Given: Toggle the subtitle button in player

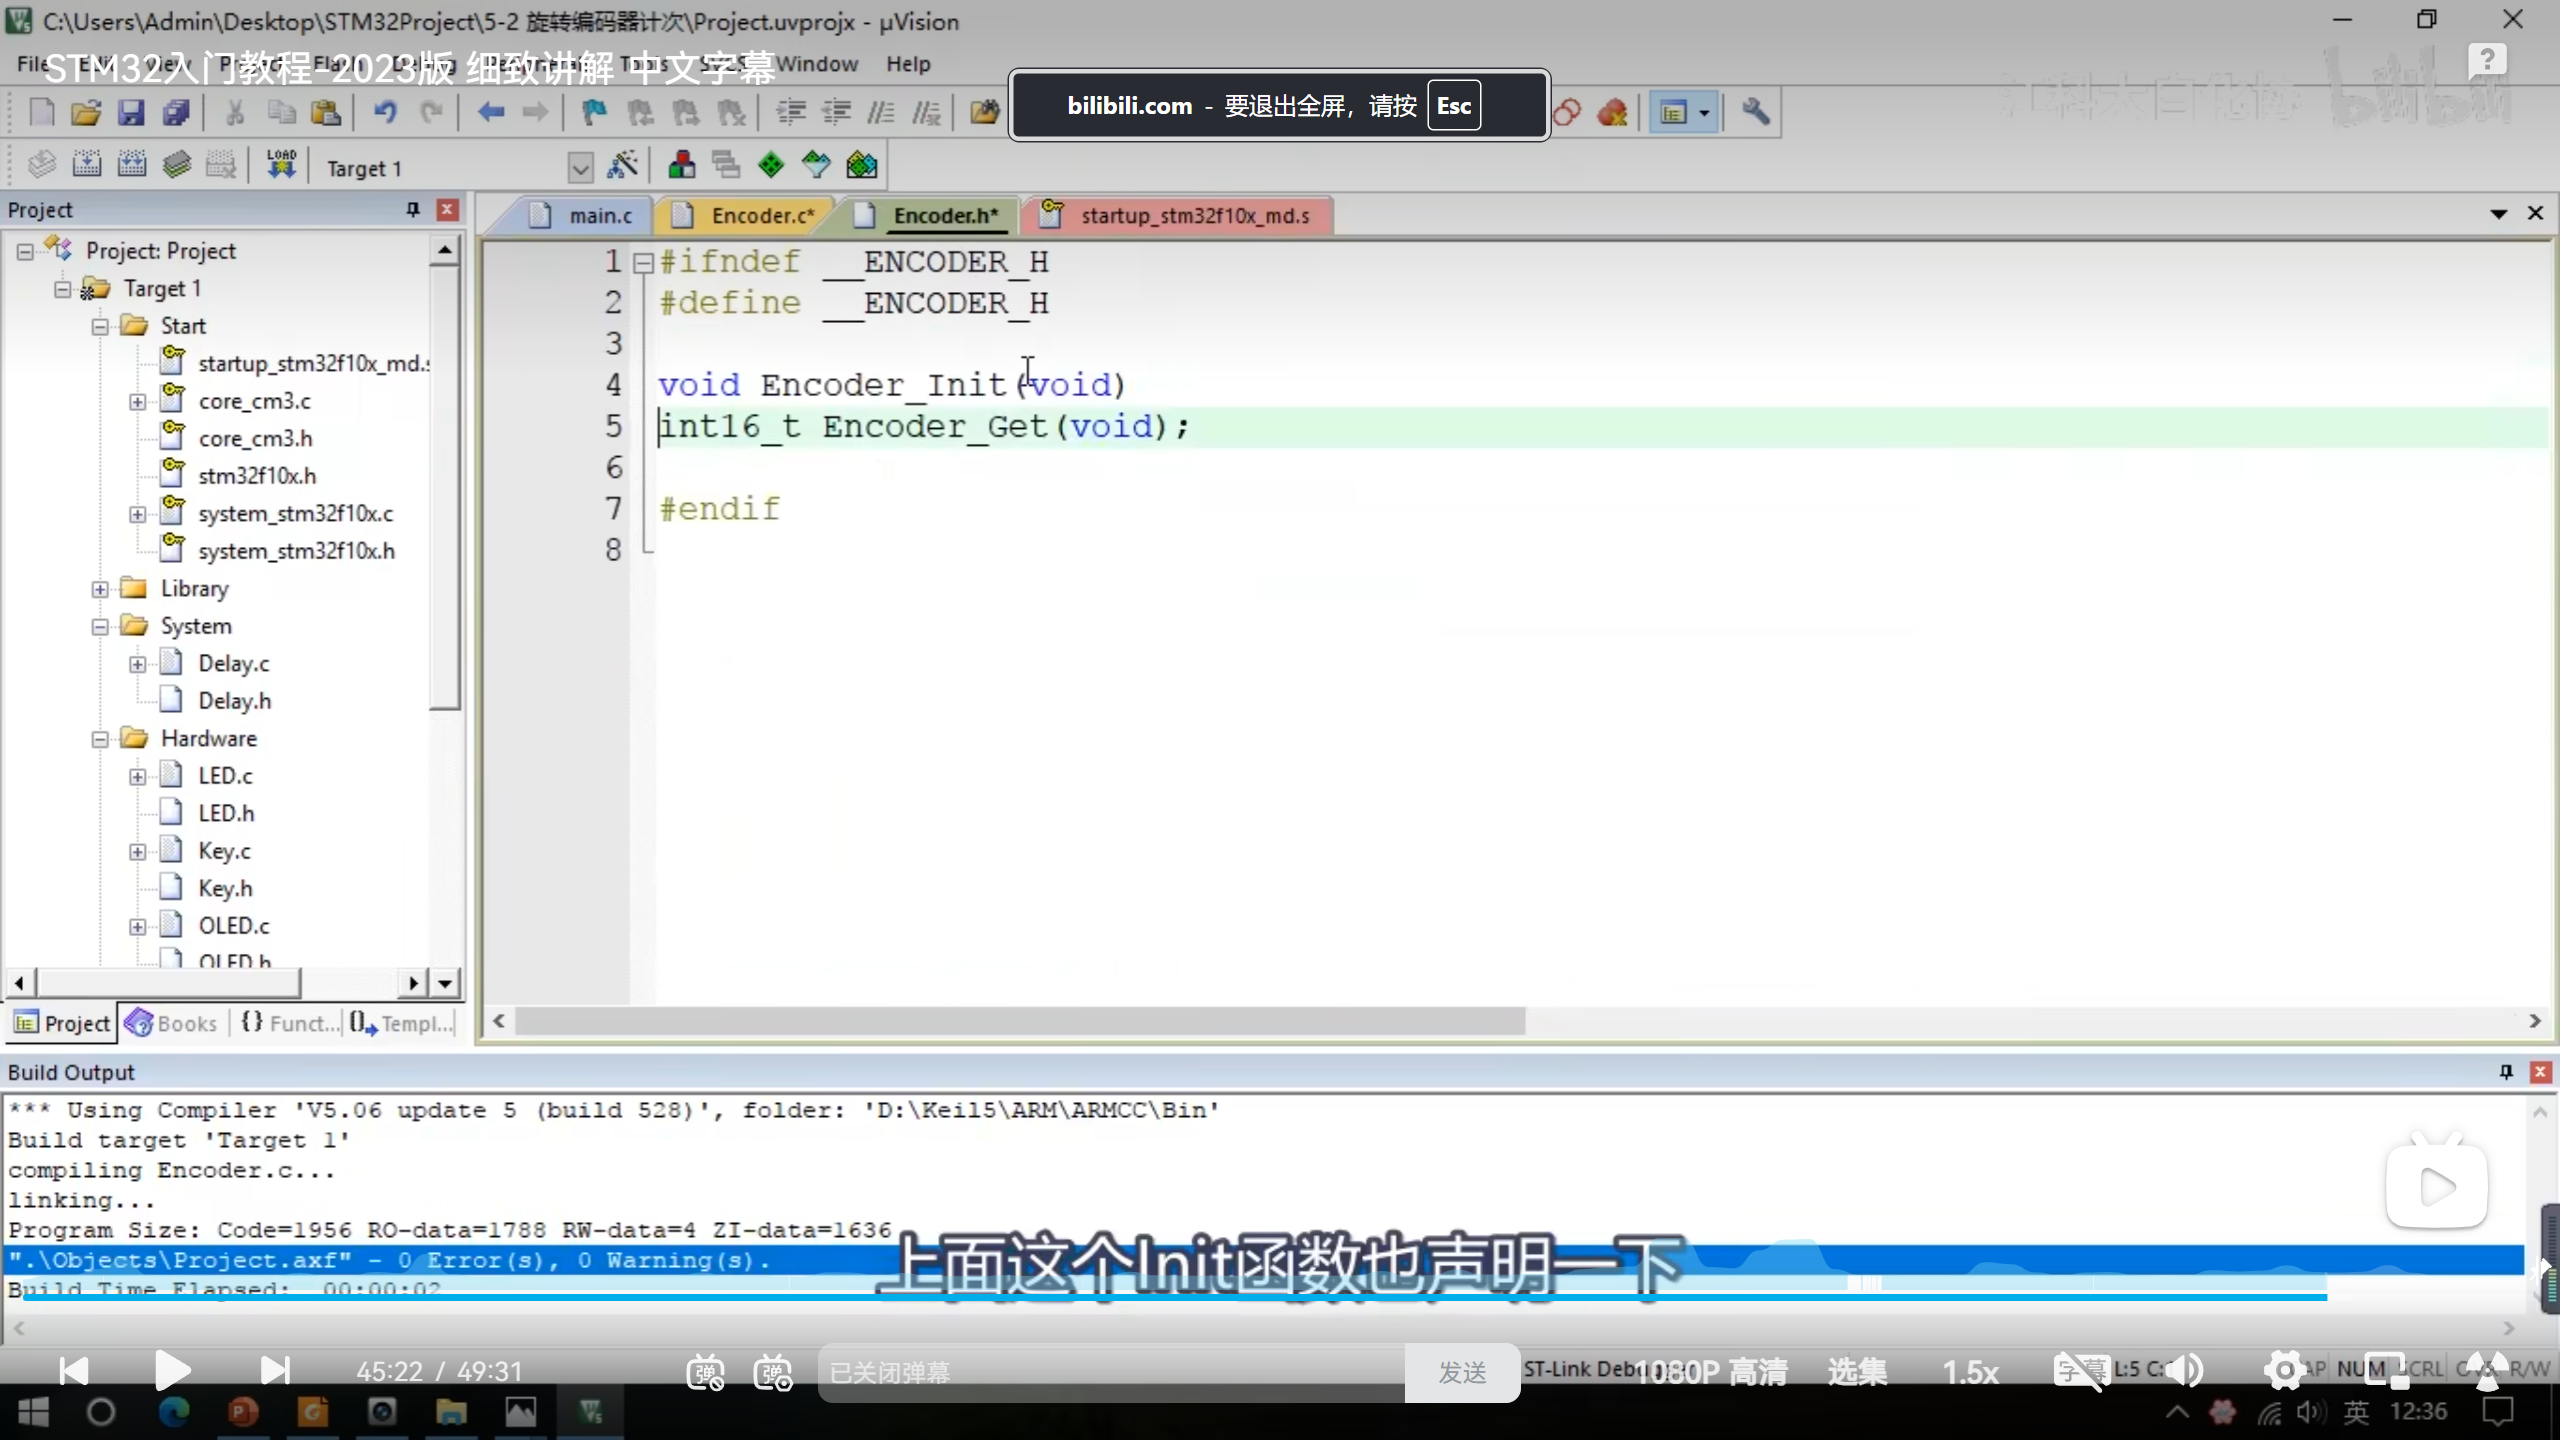Looking at the screenshot, I should pyautogui.click(x=2080, y=1370).
